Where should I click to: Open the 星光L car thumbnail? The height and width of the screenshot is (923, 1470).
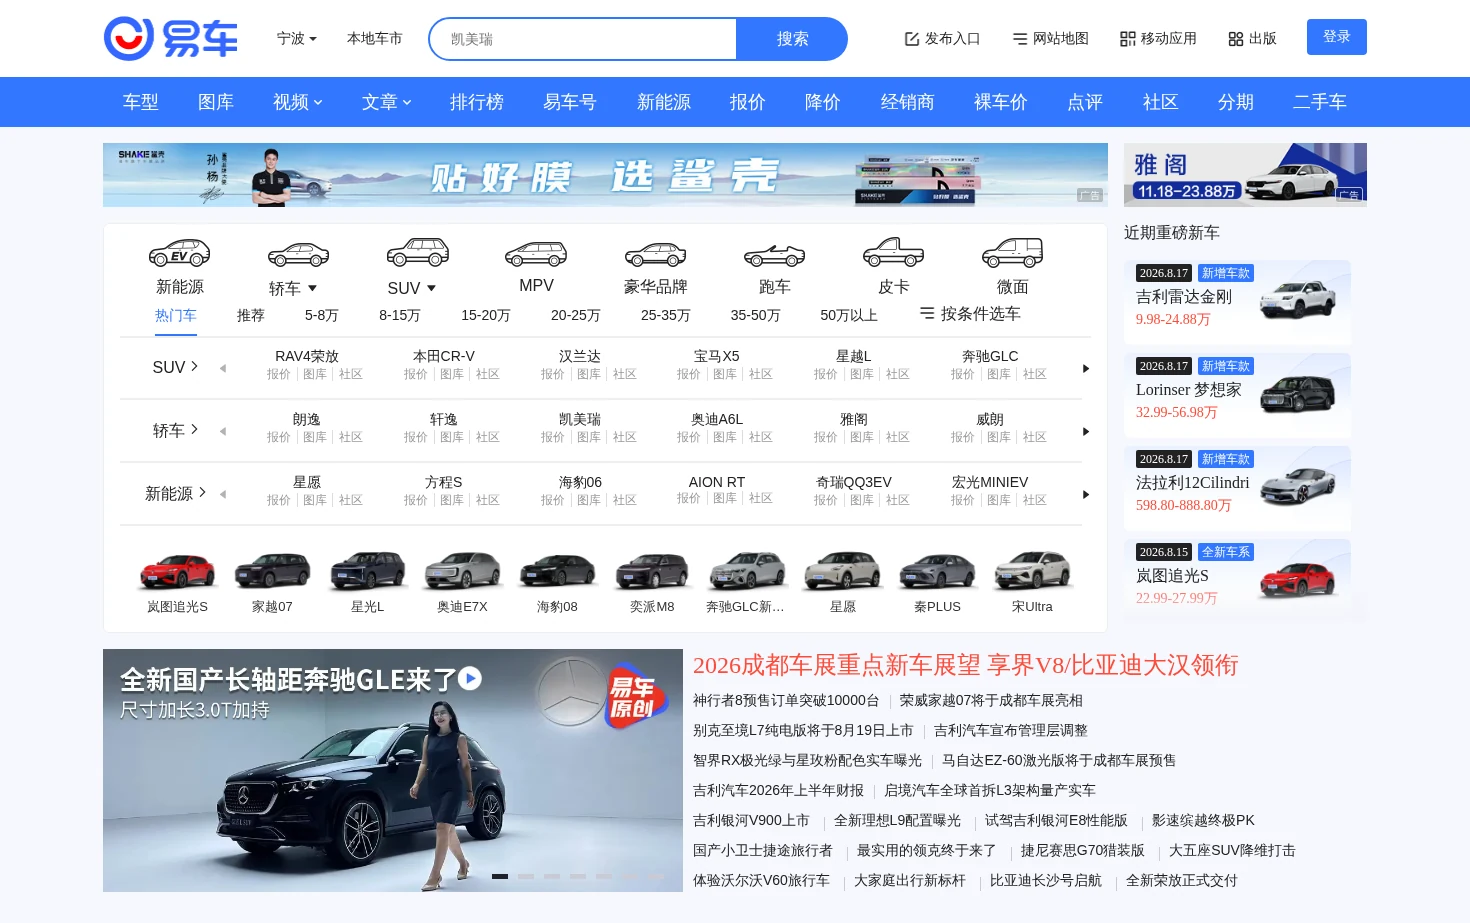pyautogui.click(x=367, y=570)
